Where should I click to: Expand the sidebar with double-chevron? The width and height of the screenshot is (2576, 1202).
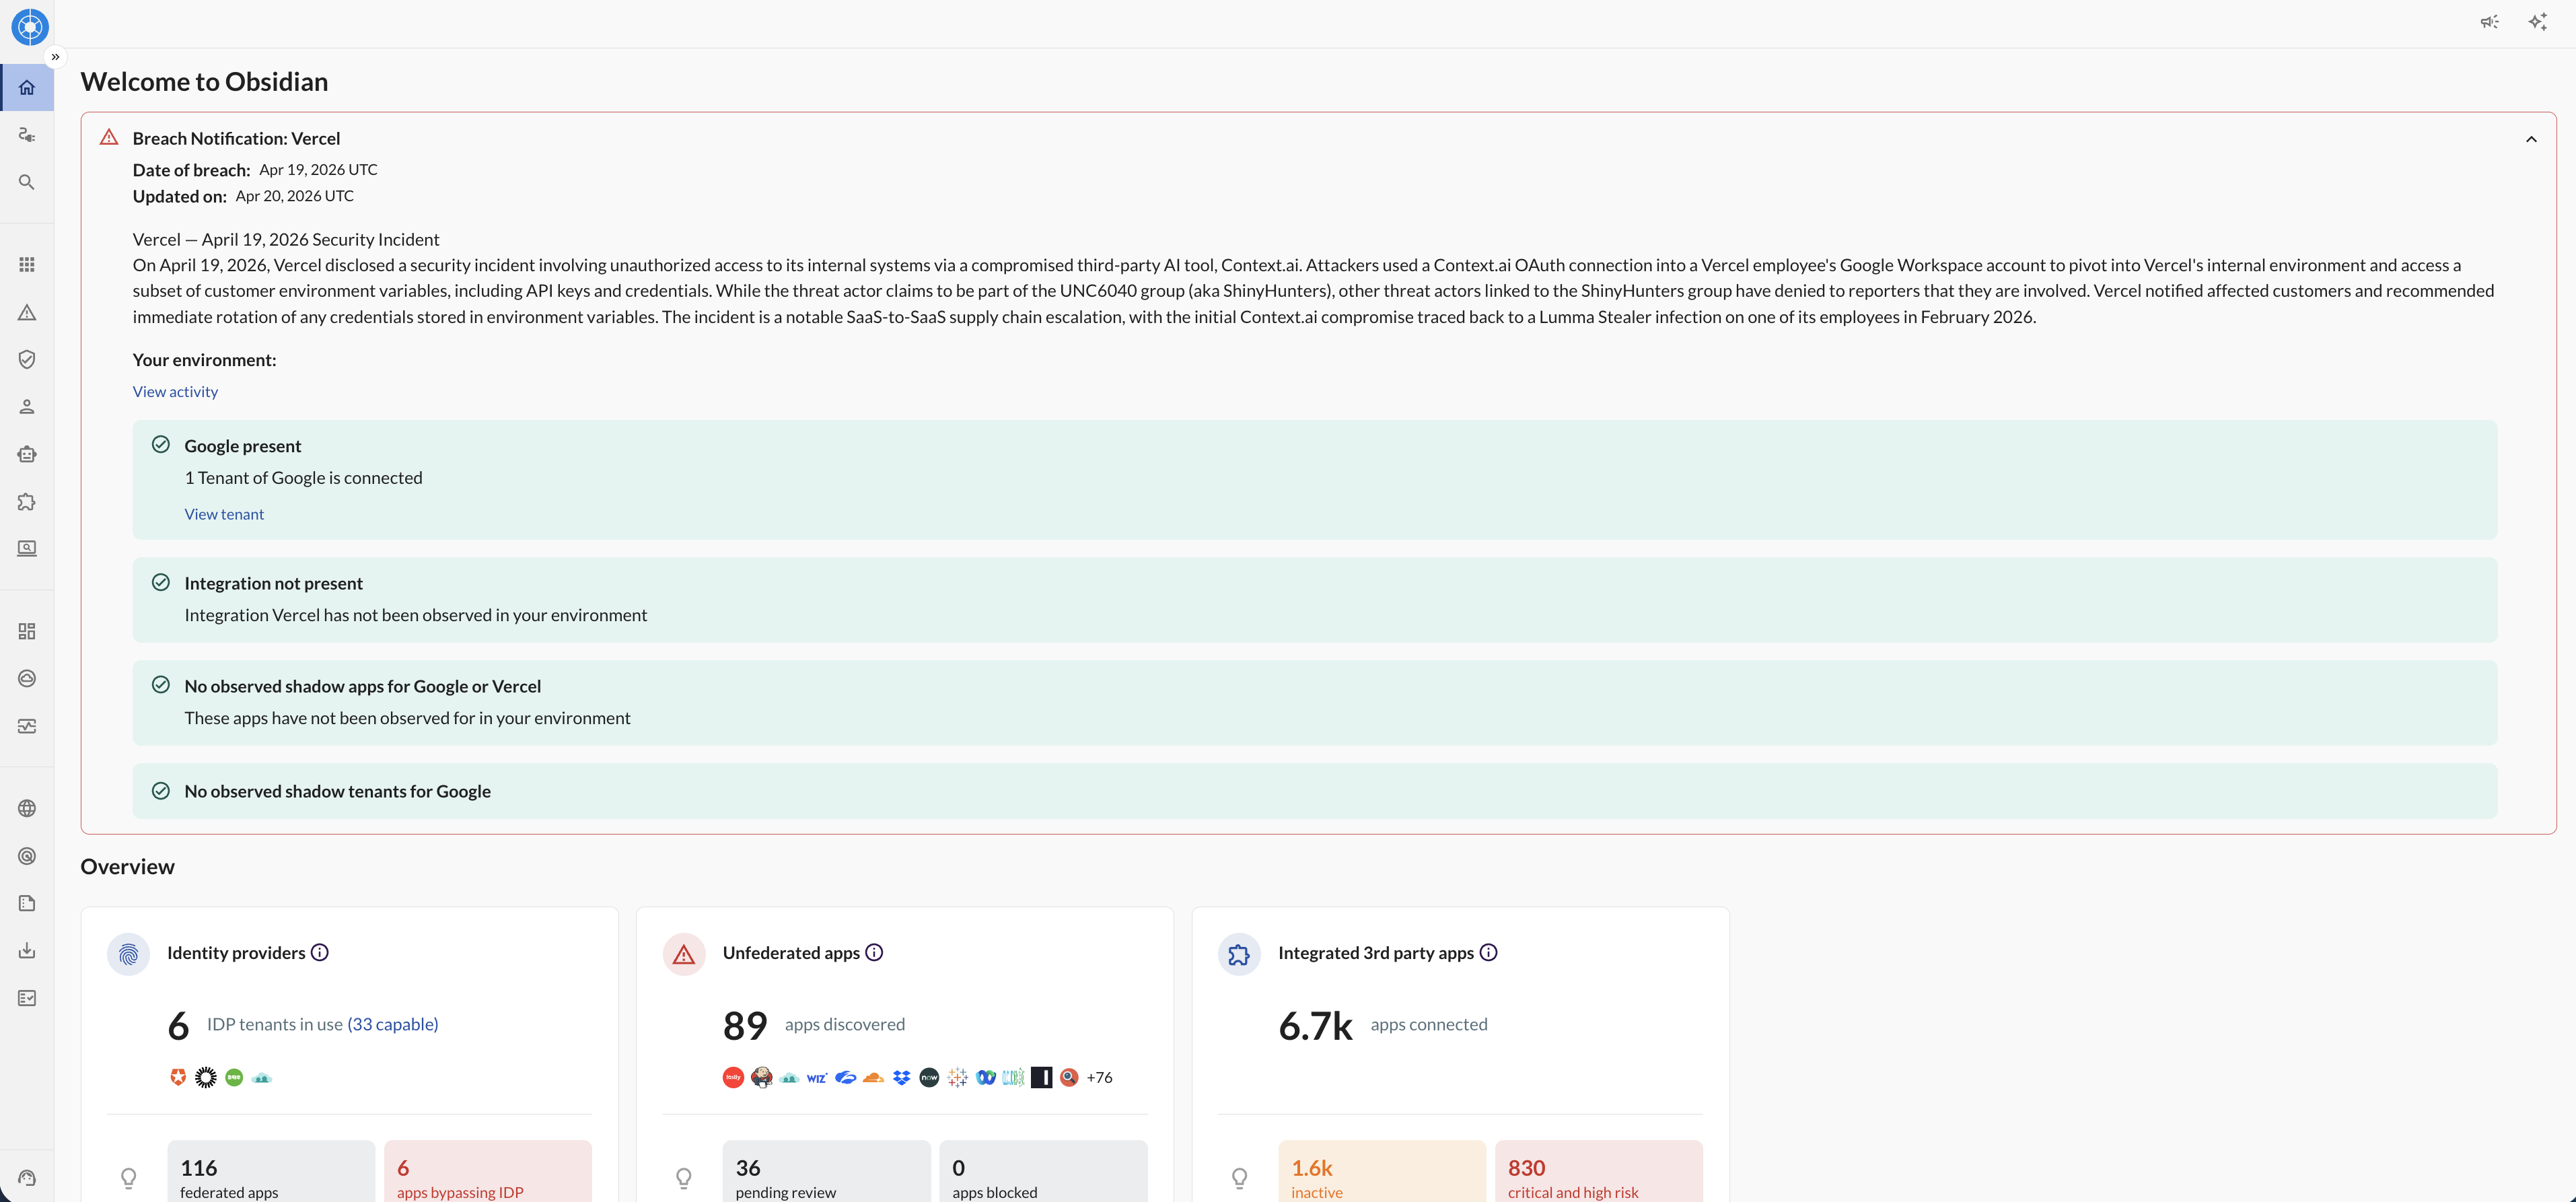point(55,57)
